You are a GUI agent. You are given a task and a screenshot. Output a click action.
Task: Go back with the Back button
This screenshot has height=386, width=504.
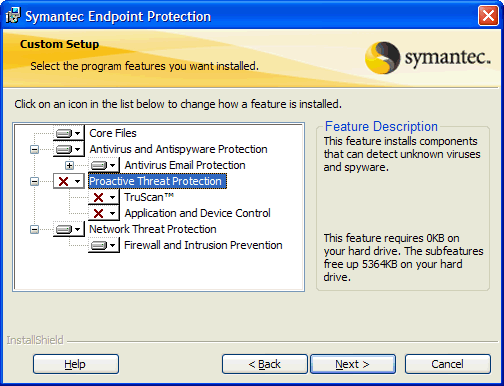pos(265,364)
